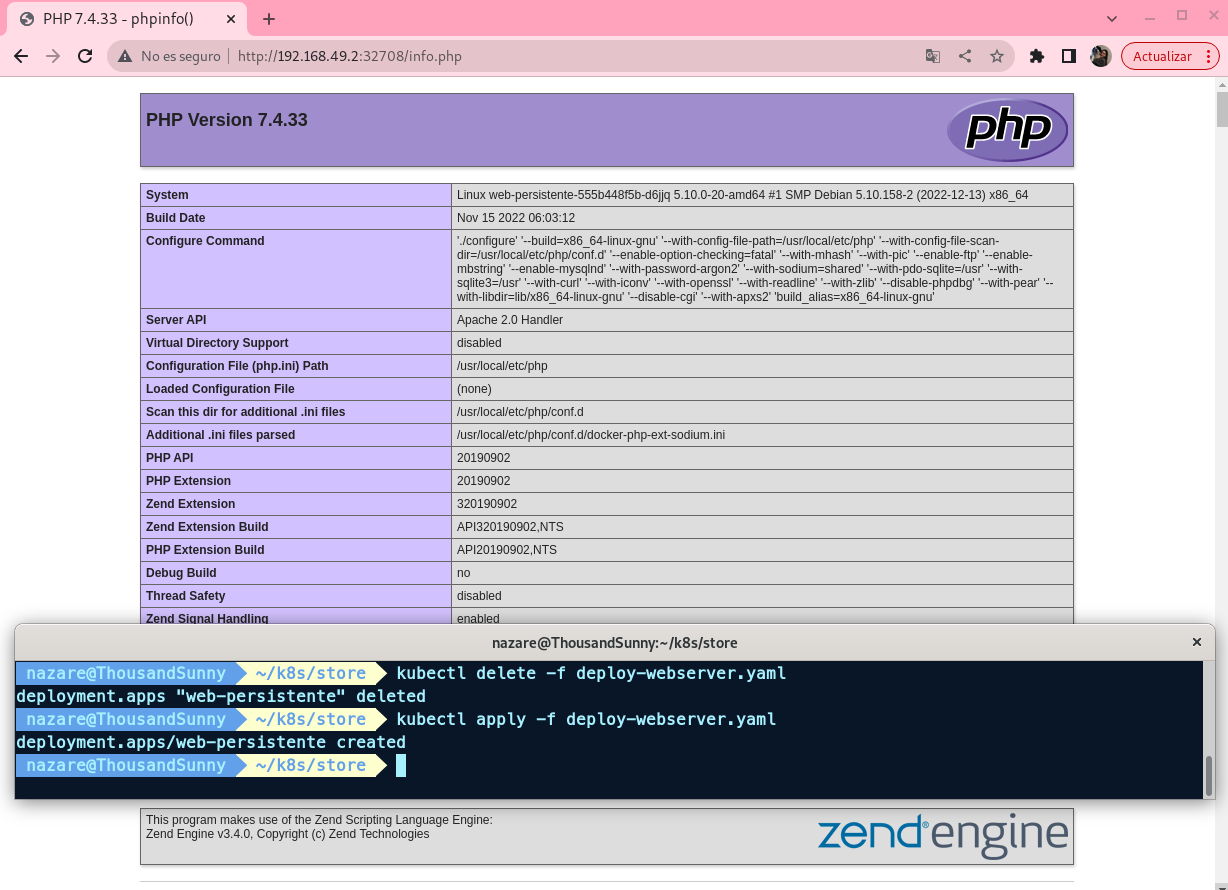Share this page via share icon

tap(965, 56)
